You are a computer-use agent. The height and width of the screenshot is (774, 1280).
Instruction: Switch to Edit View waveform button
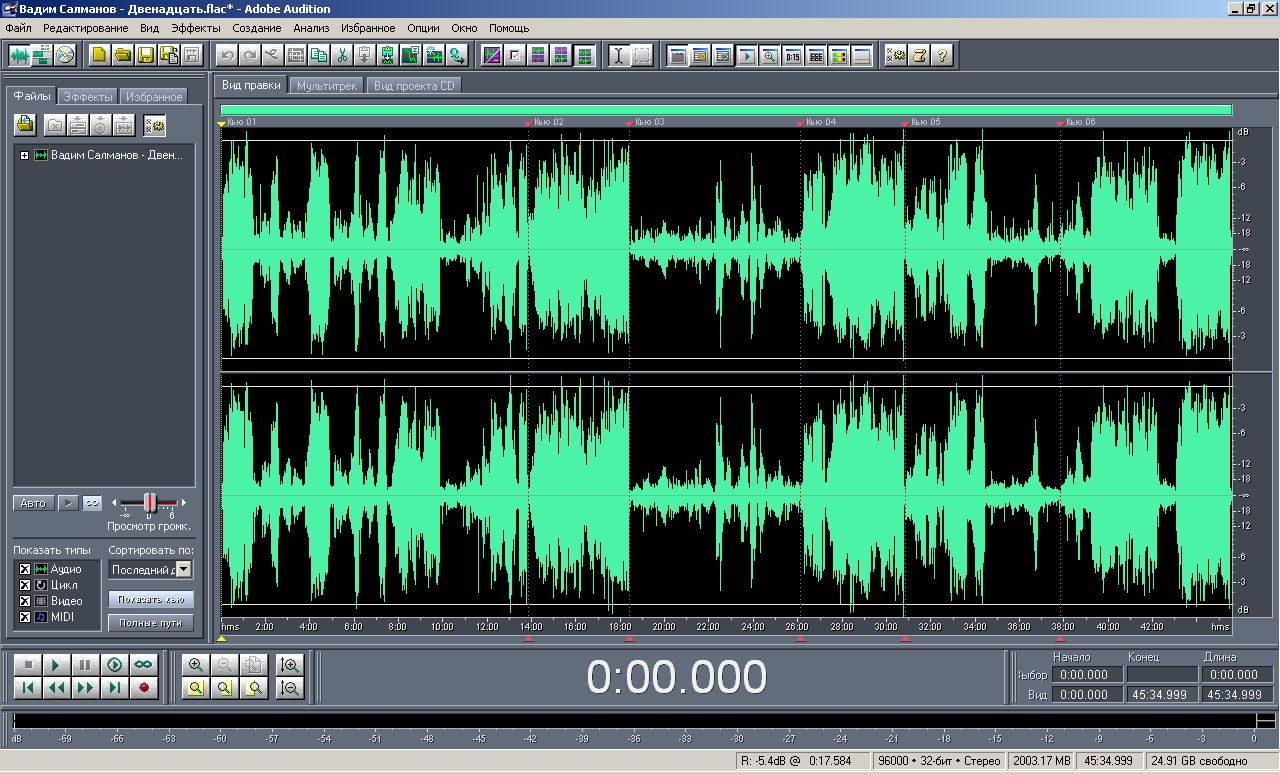[20, 55]
